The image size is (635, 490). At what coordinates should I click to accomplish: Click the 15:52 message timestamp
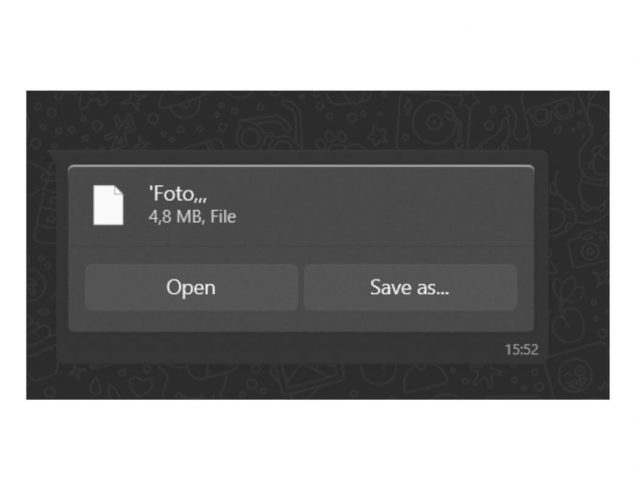(x=522, y=349)
